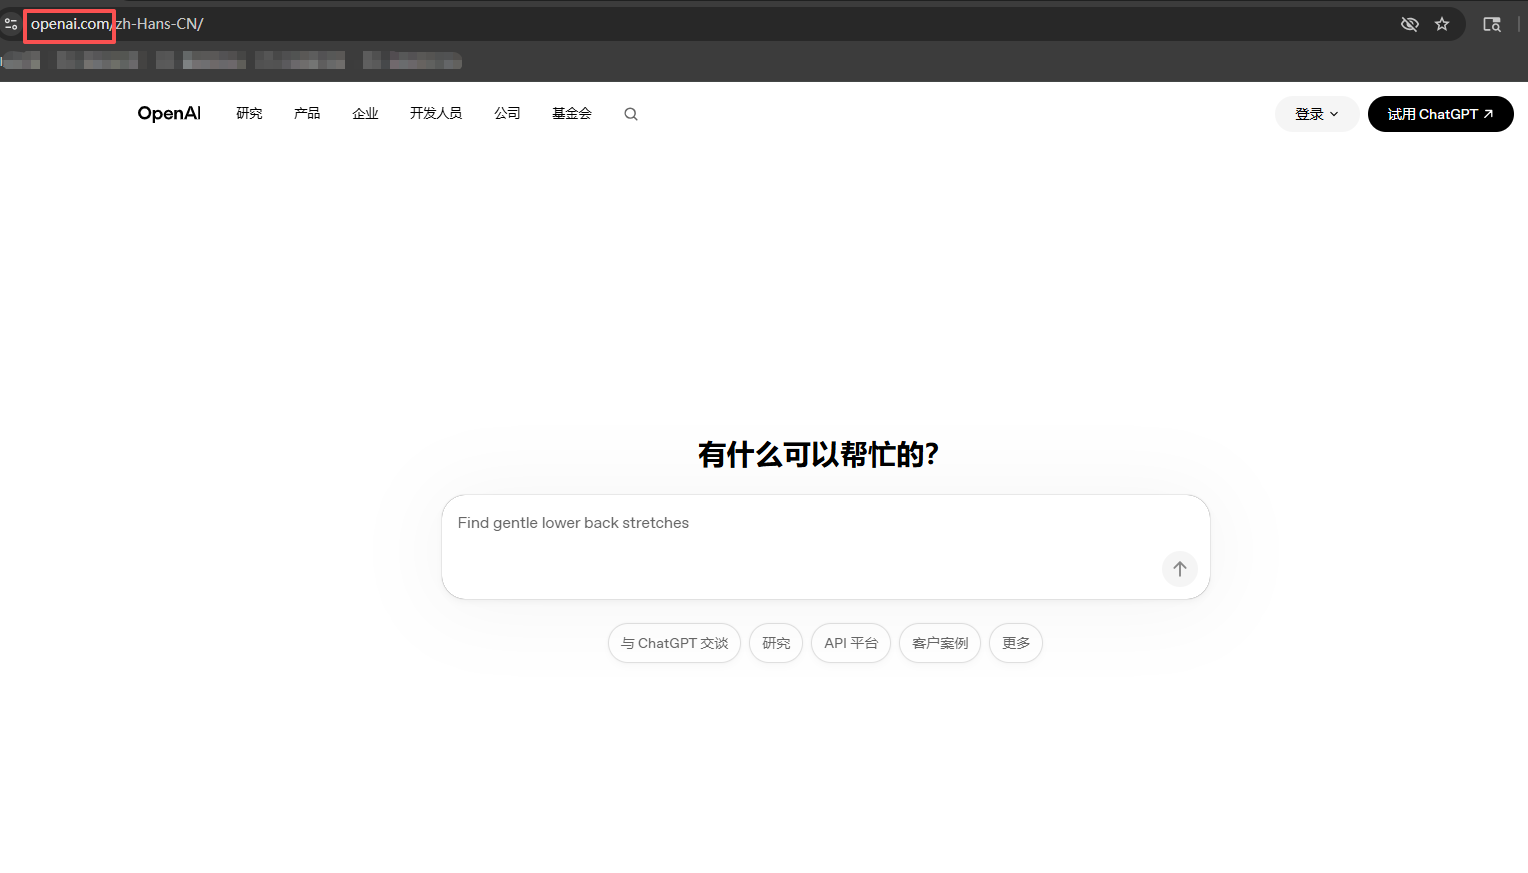
Task: Expand the 登录 login dropdown
Action: tap(1317, 114)
